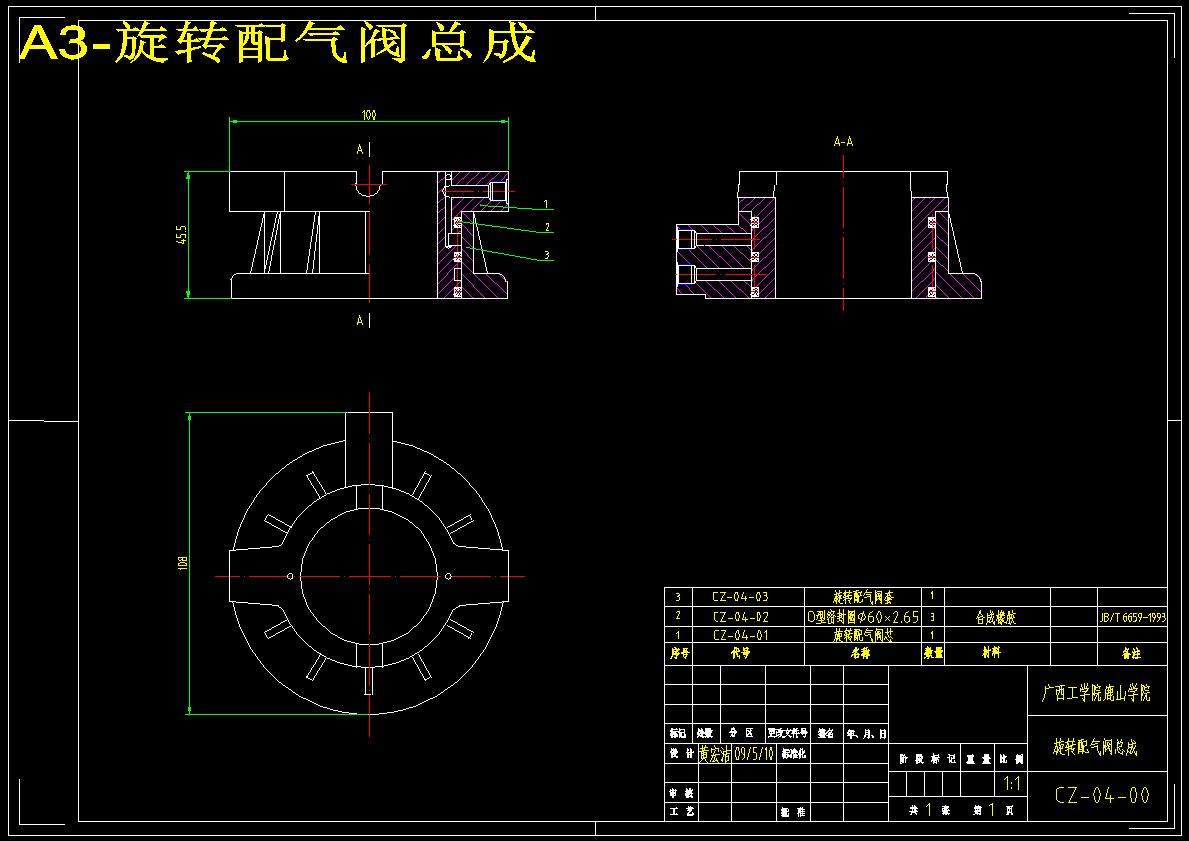Screen dimensions: 1189x841
Task: Click the material cell 合成橡胶
Action: click(x=996, y=618)
